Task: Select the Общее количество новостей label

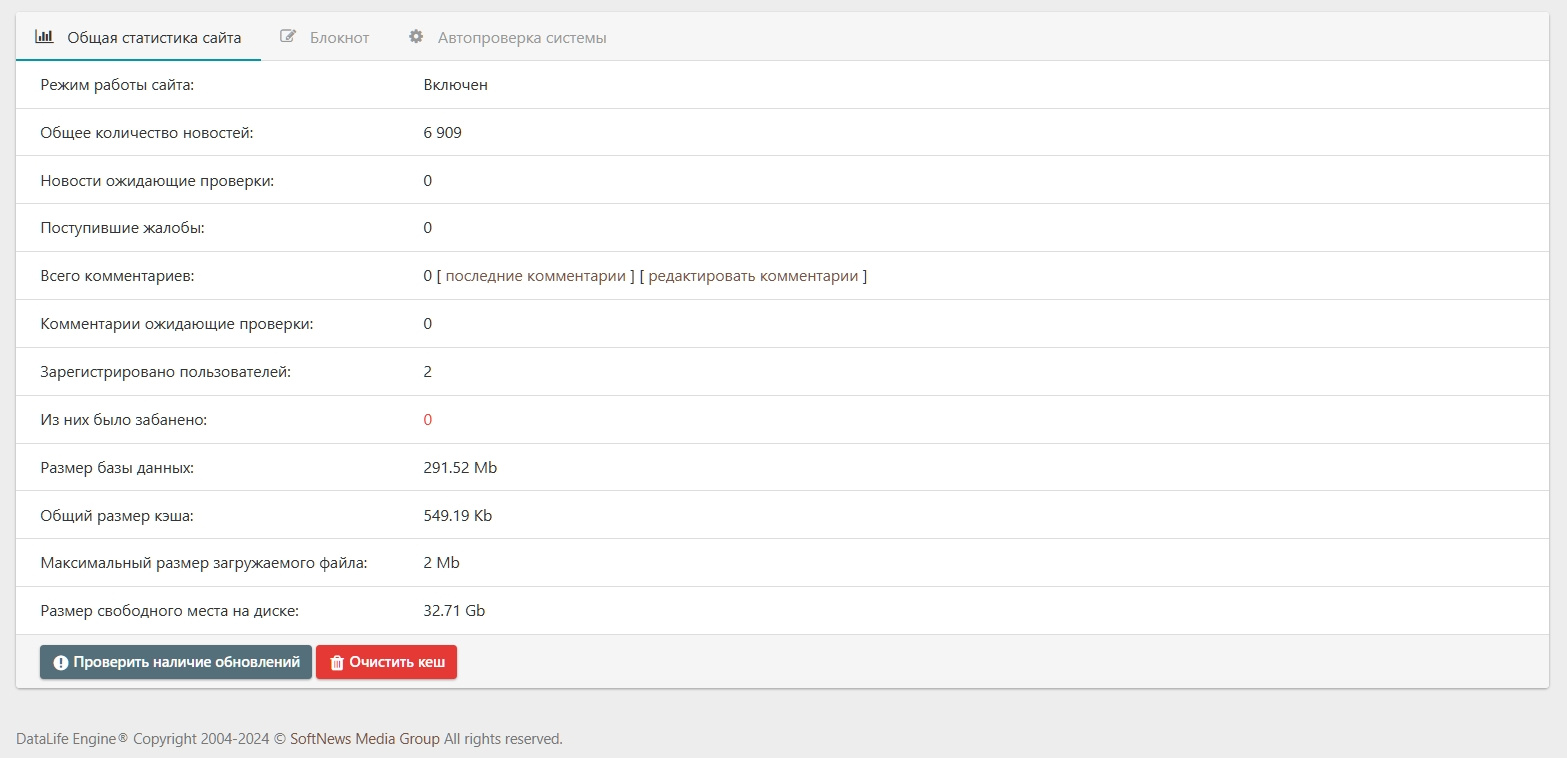Action: 147,132
